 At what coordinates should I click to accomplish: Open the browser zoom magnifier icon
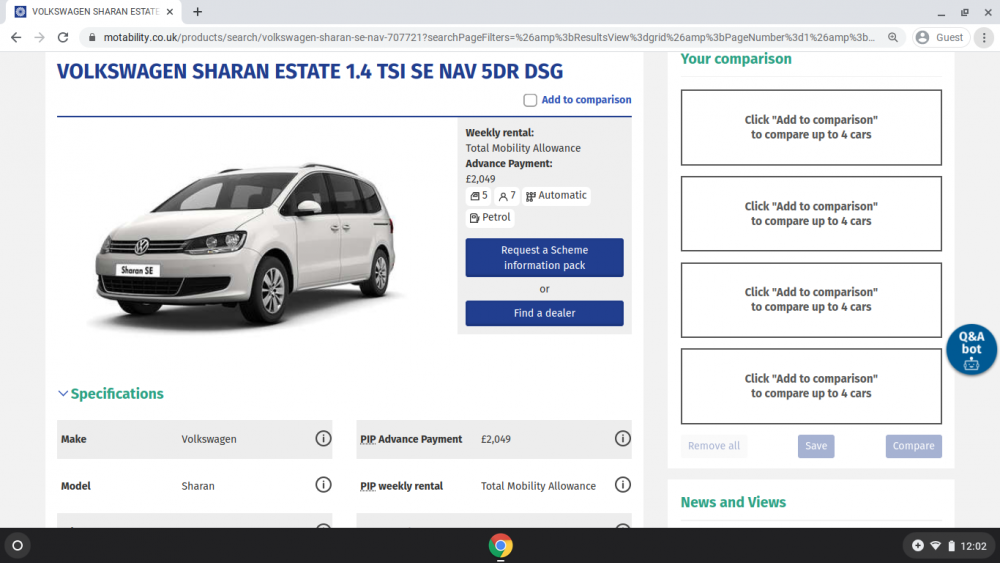click(x=893, y=38)
